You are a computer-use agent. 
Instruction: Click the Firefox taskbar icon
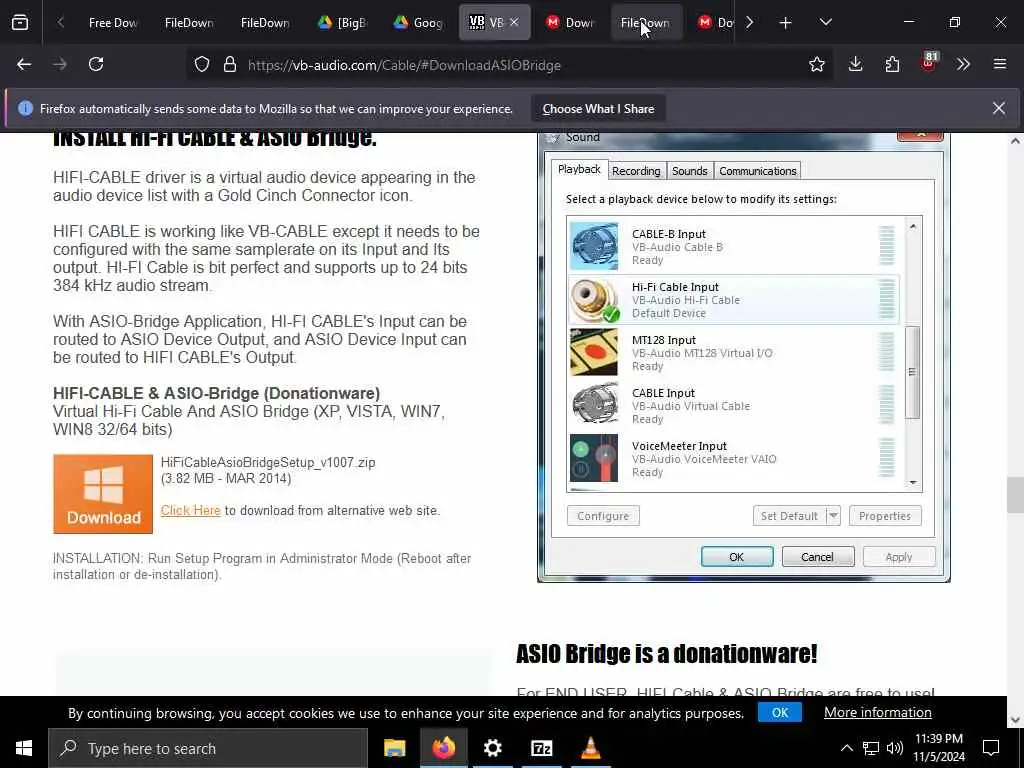click(x=443, y=748)
